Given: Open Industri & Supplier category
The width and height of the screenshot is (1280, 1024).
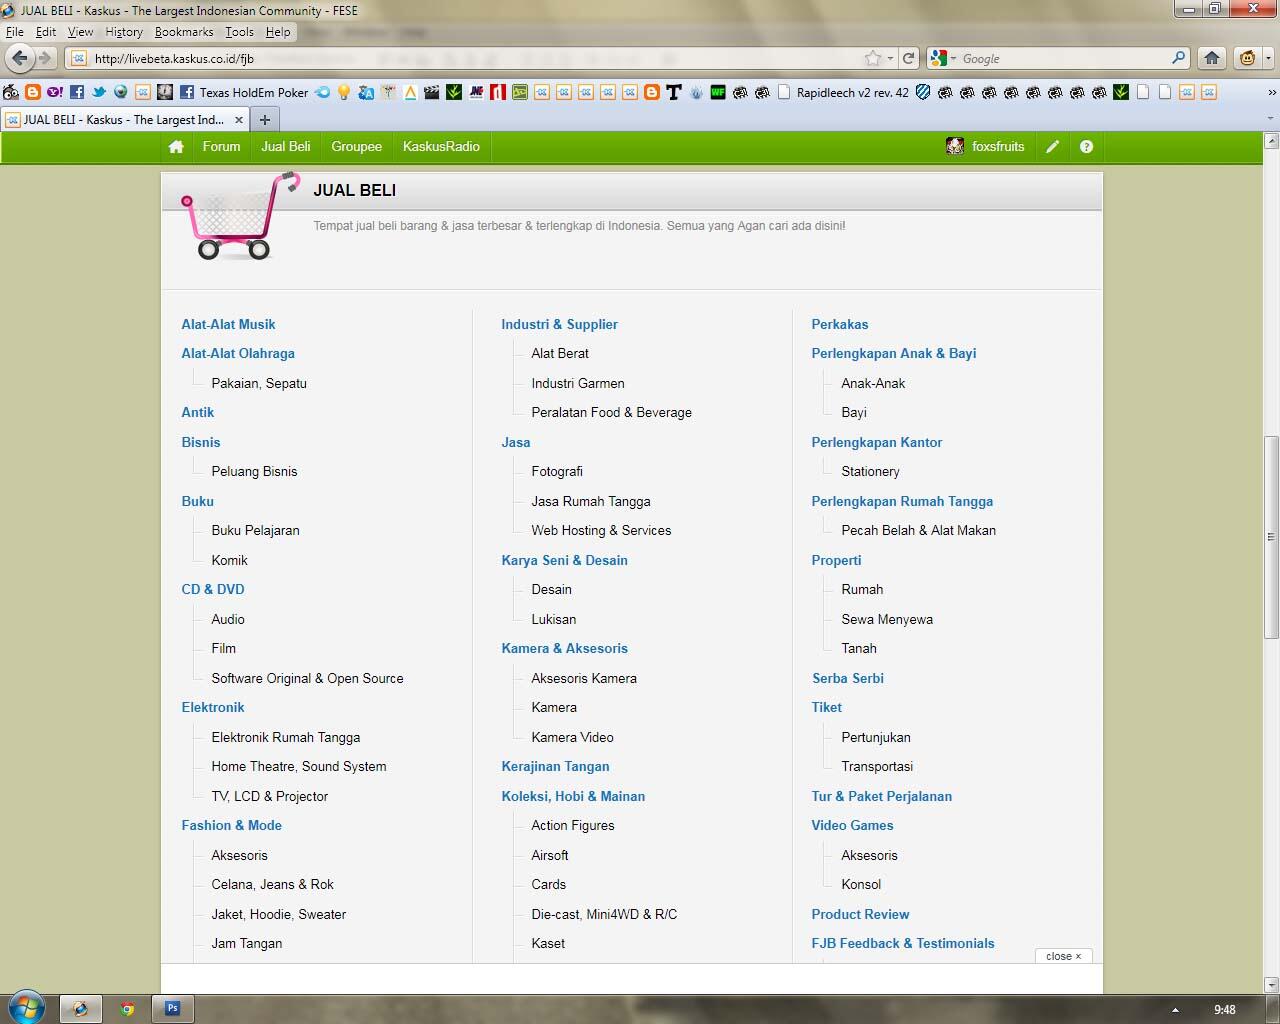Looking at the screenshot, I should point(559,324).
